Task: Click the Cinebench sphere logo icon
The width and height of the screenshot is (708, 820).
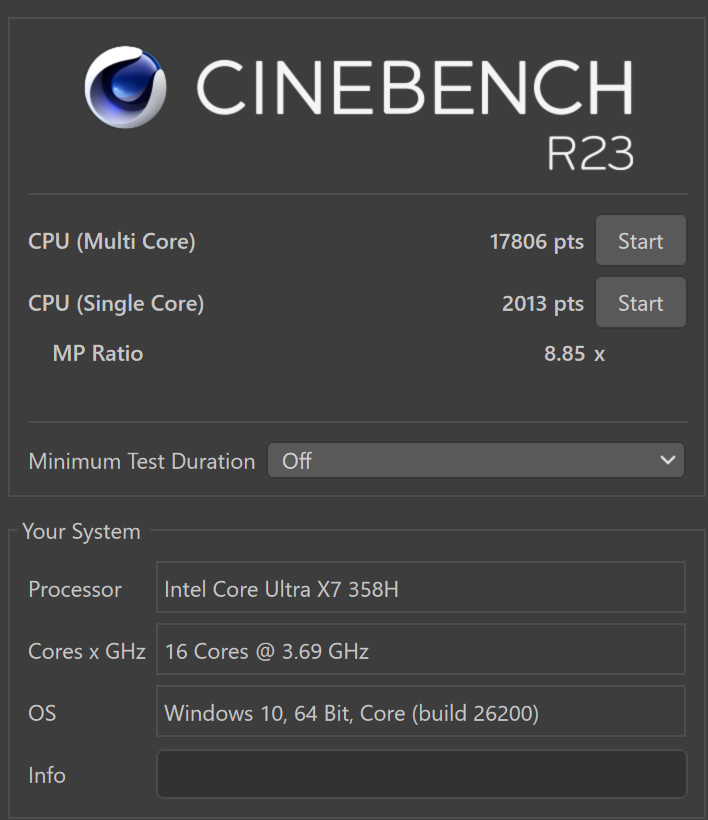Action: (x=125, y=86)
